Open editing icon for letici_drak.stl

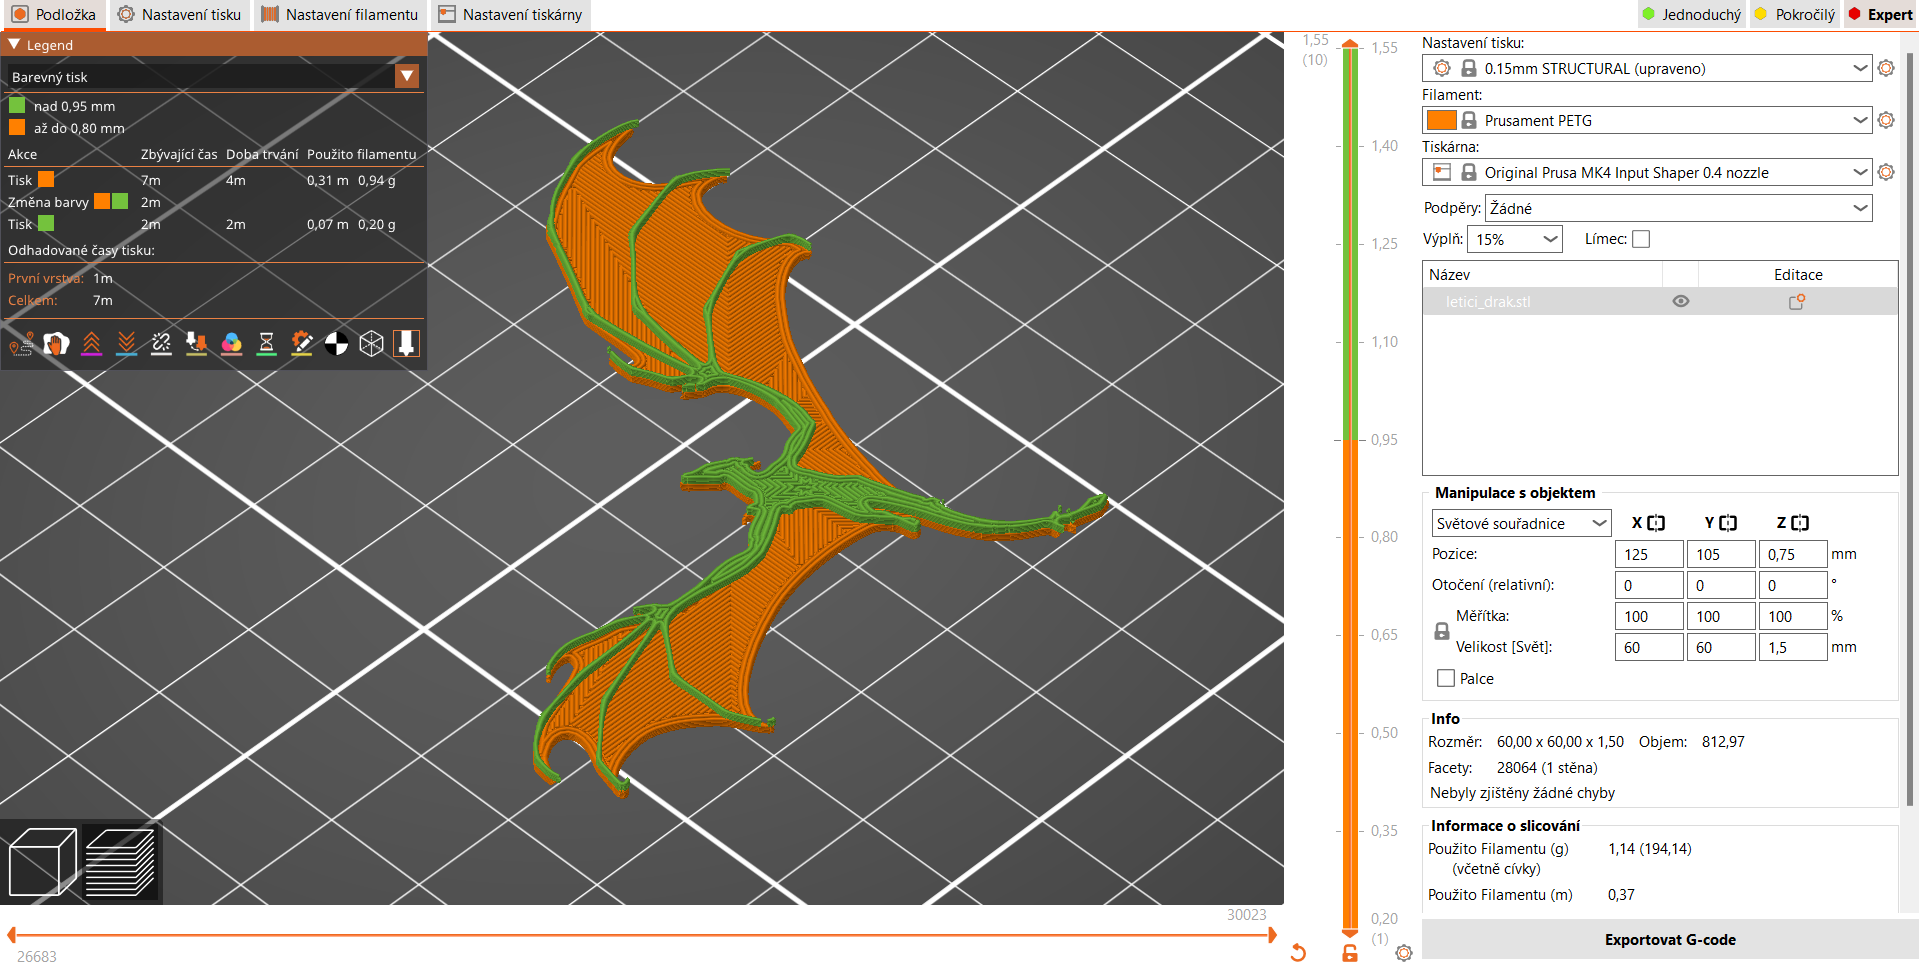pyautogui.click(x=1797, y=301)
